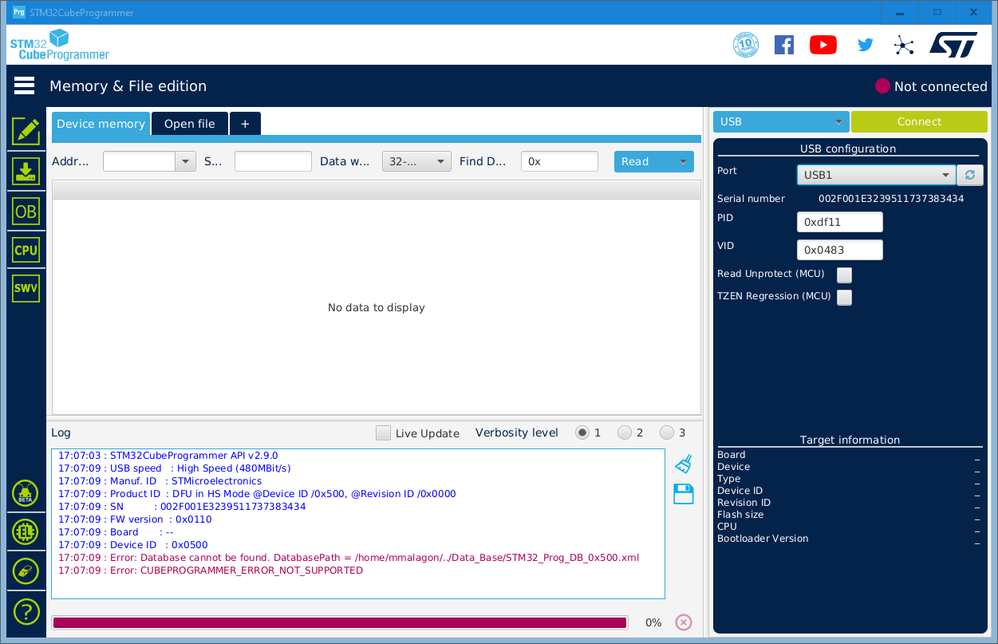
Task: Click the Database cannot be found log line
Action: (349, 557)
